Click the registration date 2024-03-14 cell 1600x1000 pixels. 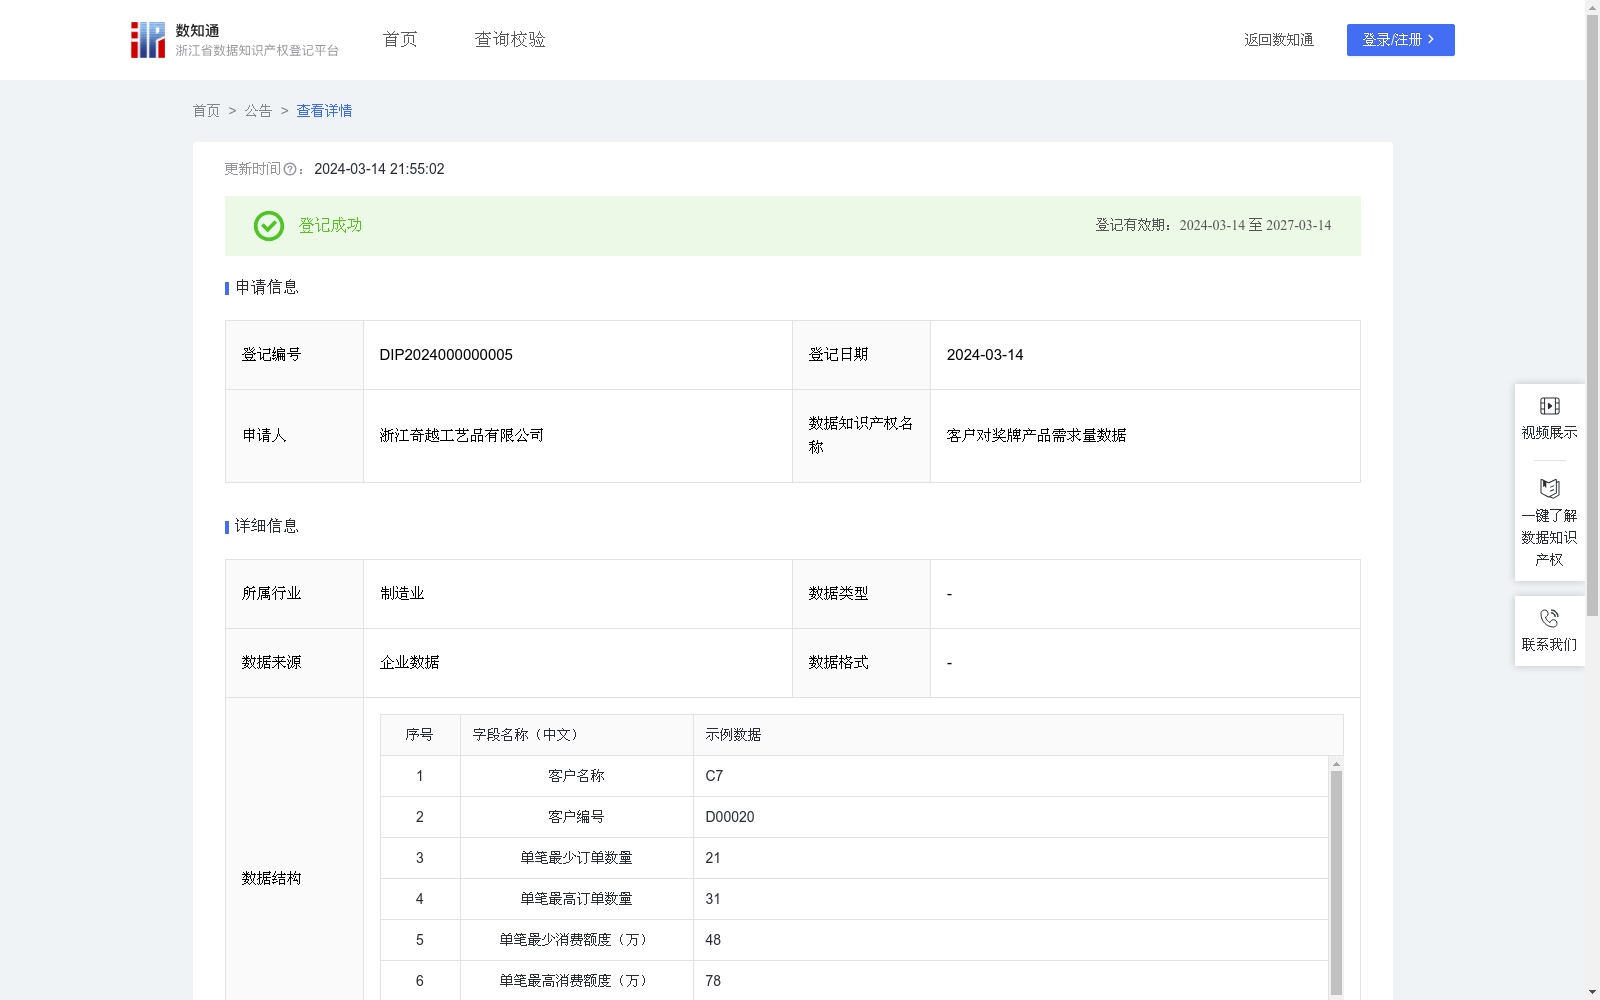[x=1145, y=355]
